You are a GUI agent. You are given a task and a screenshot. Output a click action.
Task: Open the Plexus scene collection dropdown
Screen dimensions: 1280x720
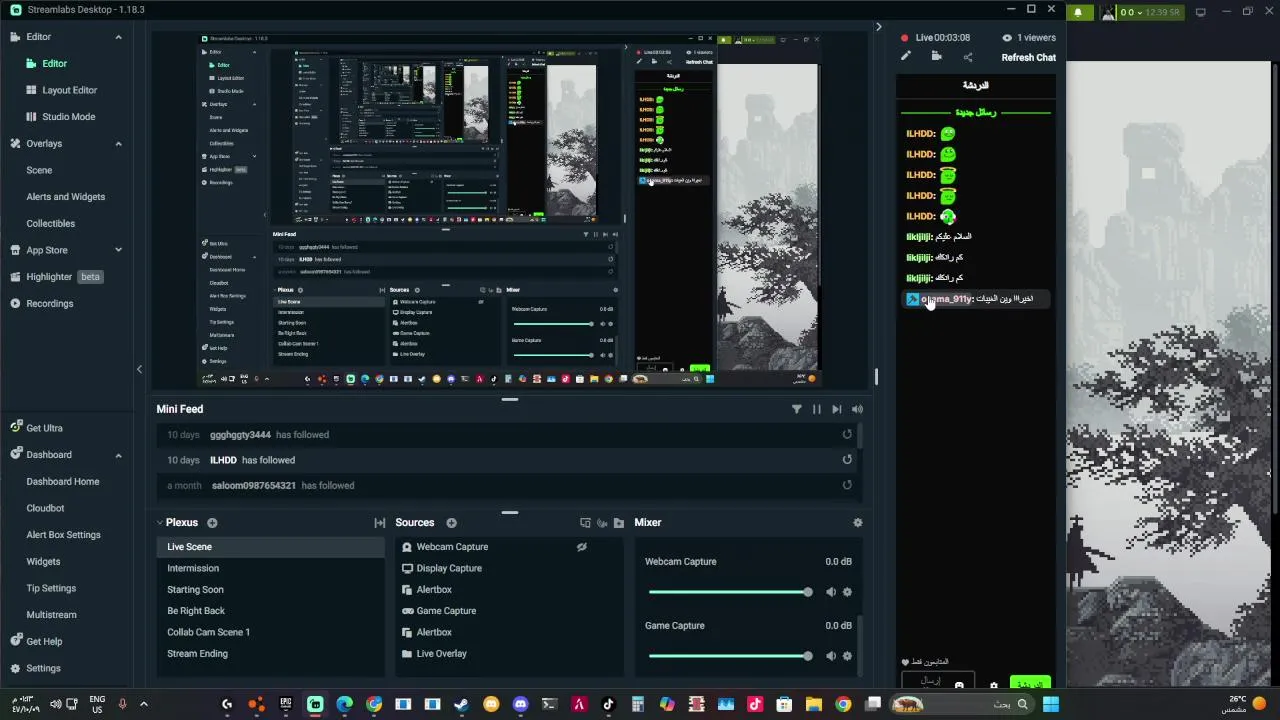(176, 522)
